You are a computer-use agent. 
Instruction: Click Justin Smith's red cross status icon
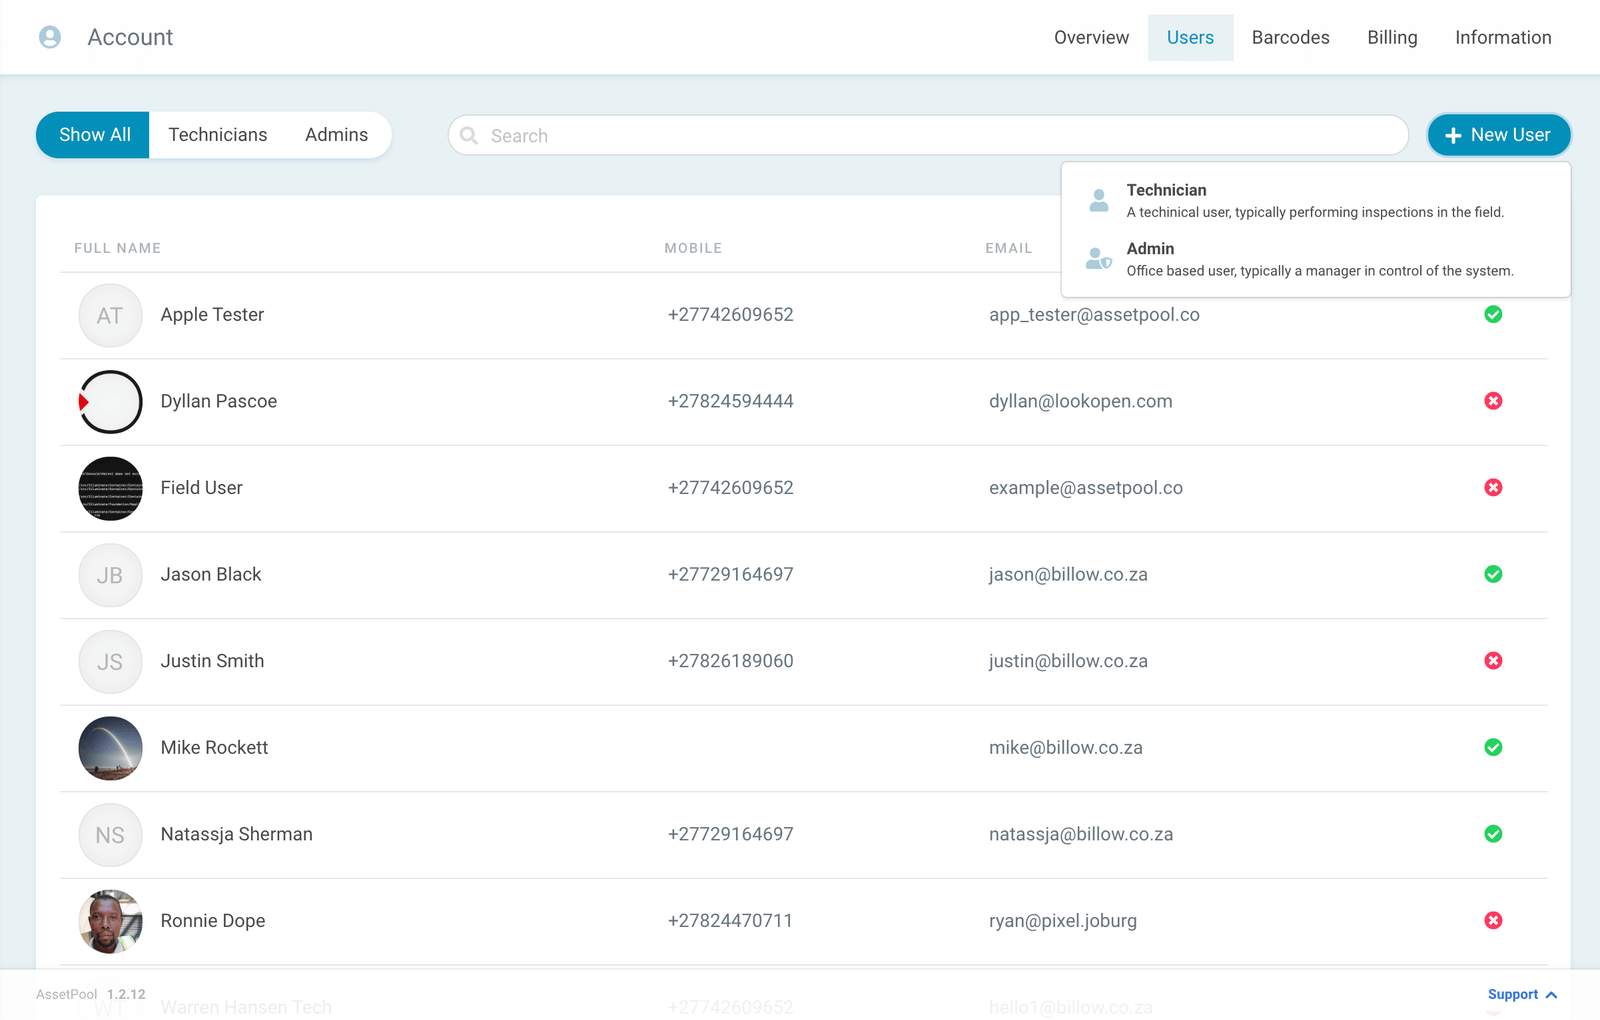[x=1493, y=661]
